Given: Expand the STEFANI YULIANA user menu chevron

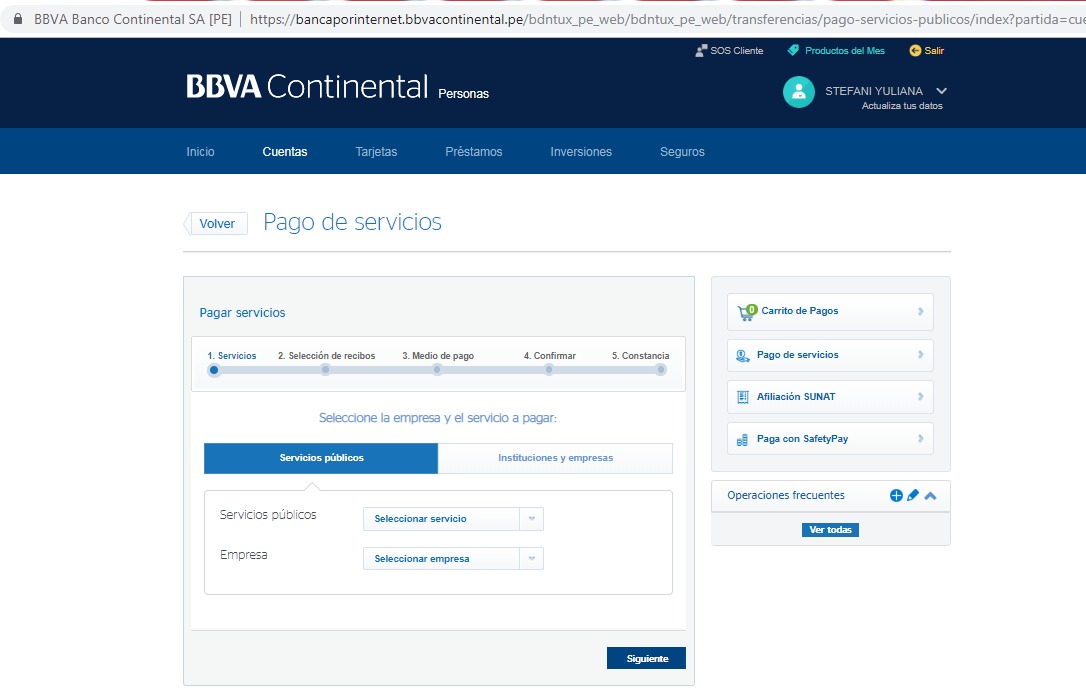Looking at the screenshot, I should tap(941, 91).
